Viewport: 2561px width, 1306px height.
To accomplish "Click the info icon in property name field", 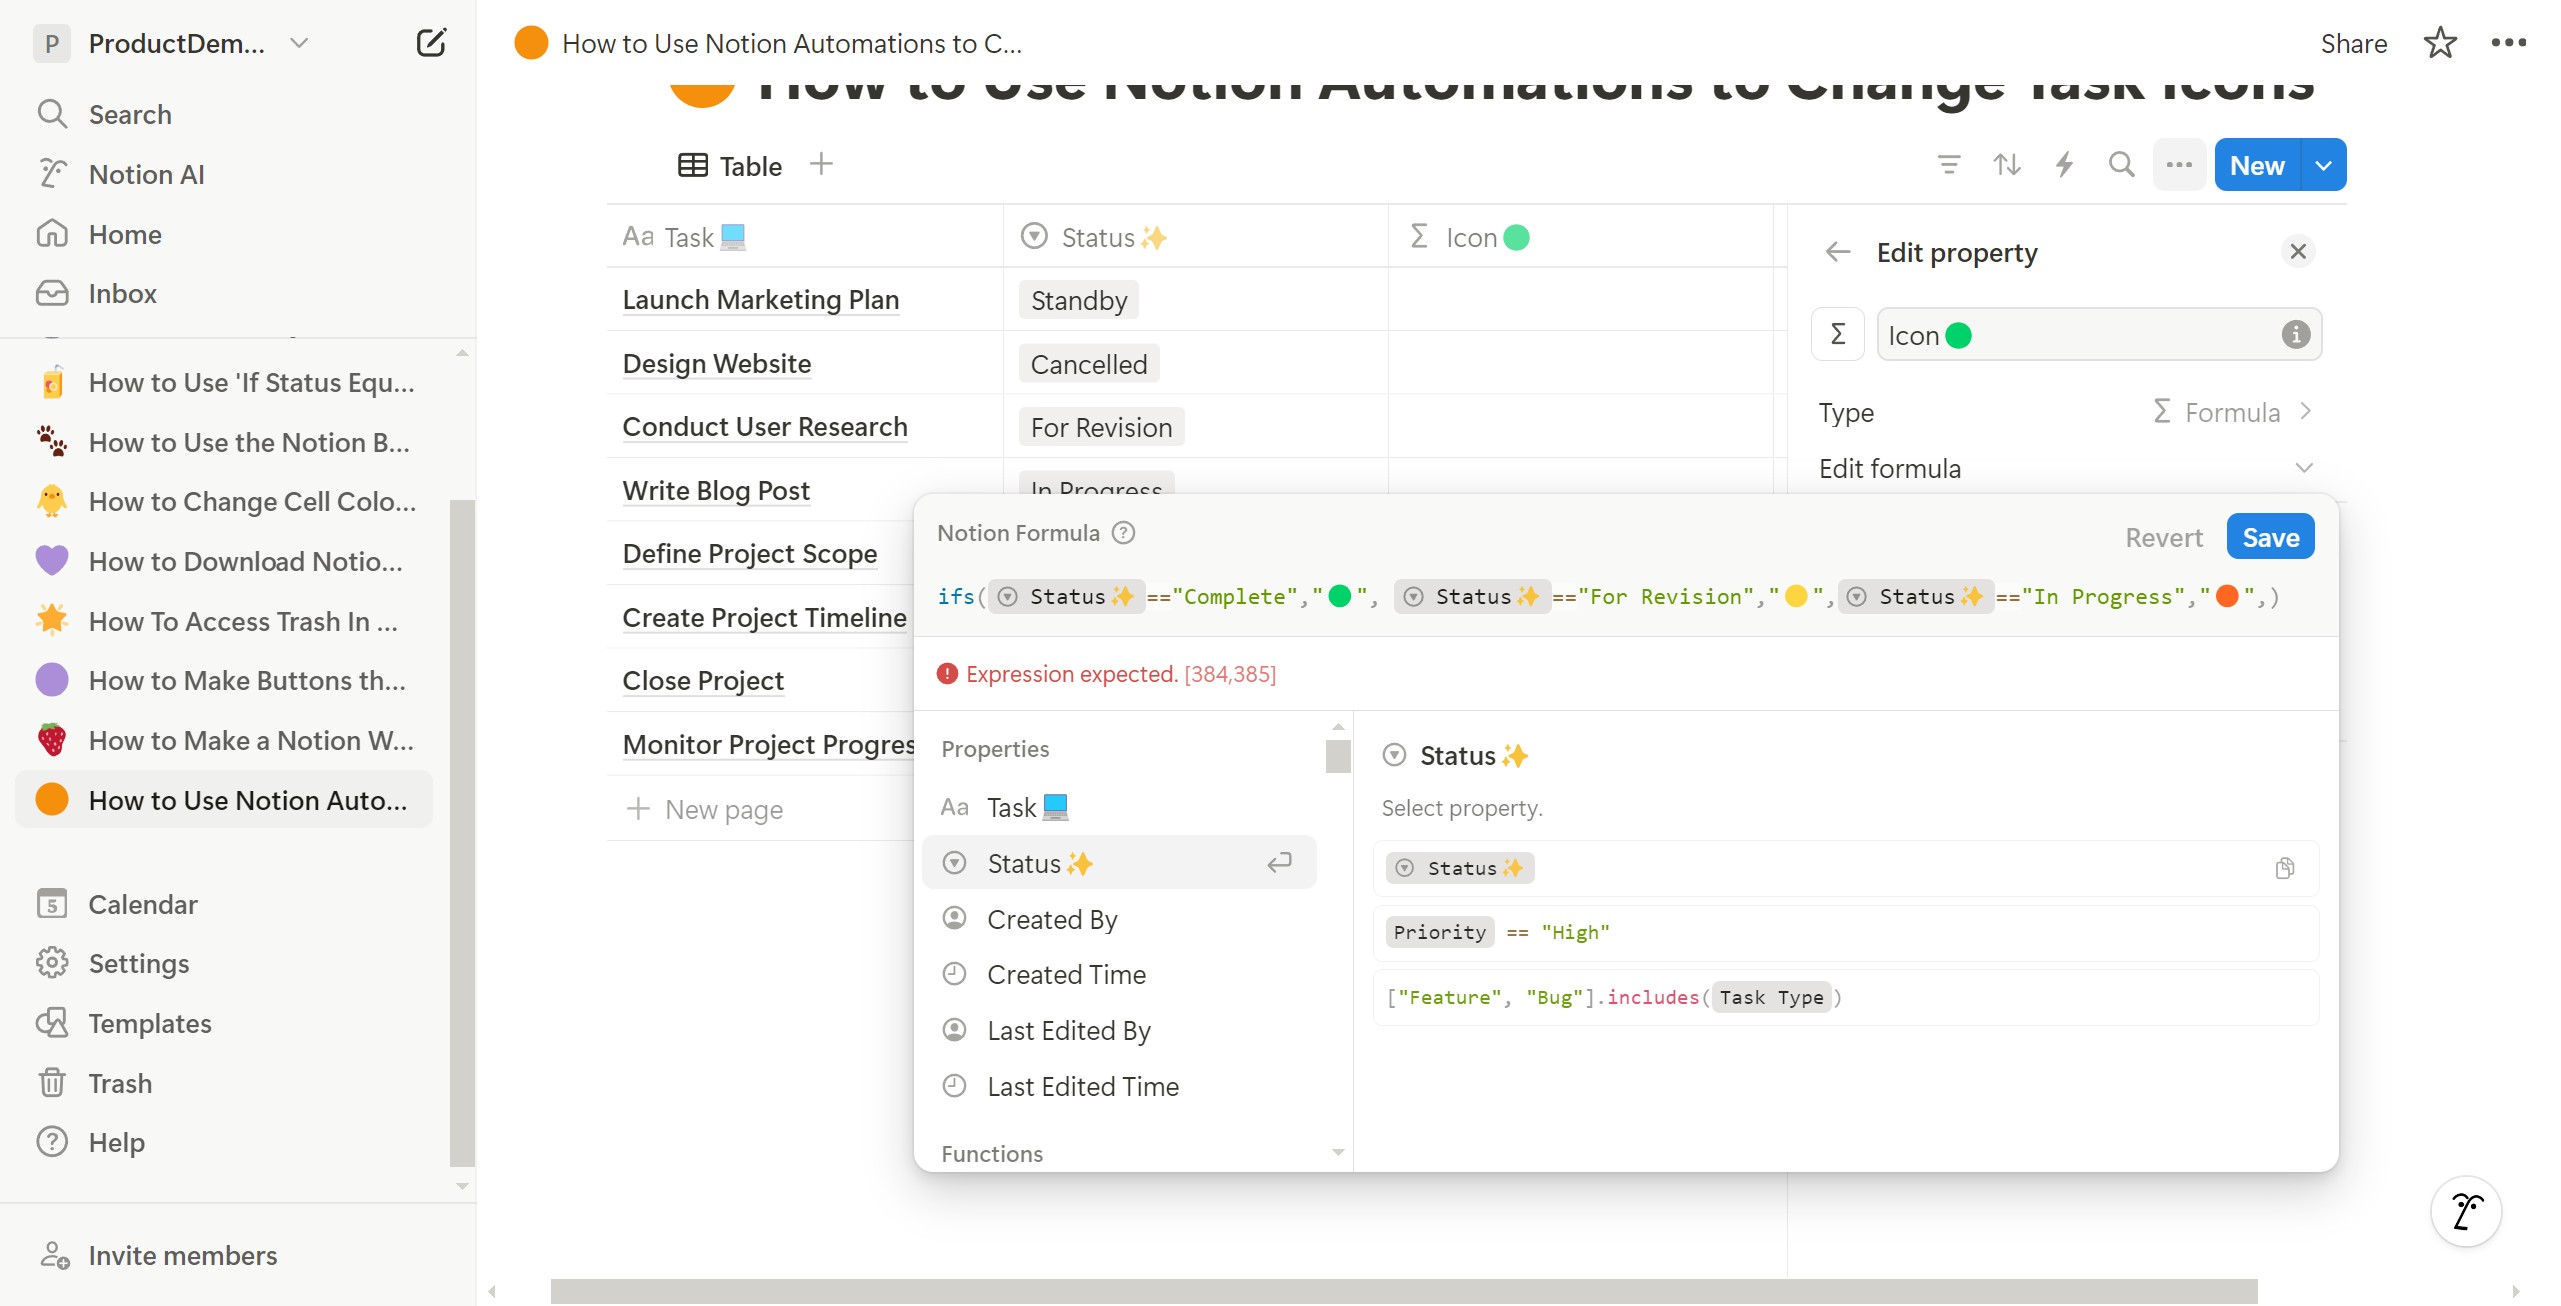I will click(2296, 334).
